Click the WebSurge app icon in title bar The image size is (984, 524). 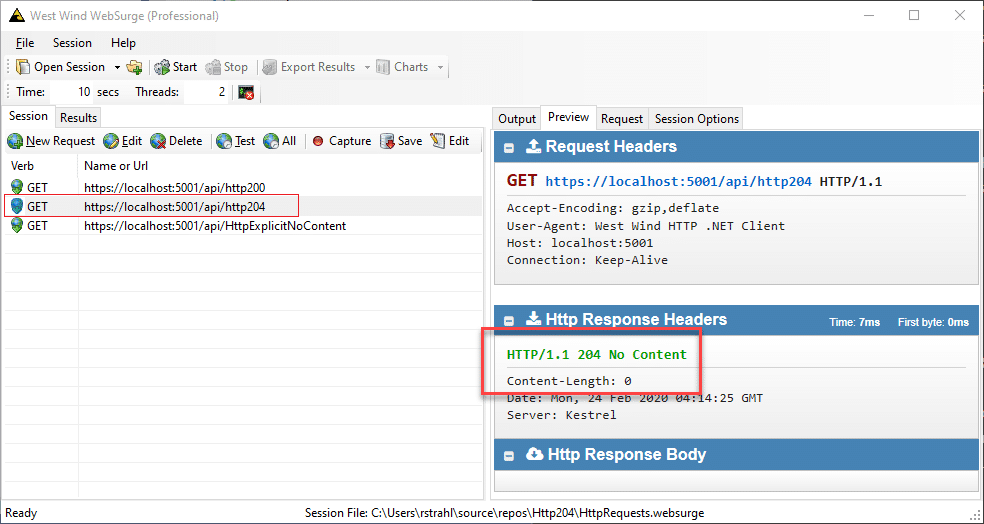point(16,16)
